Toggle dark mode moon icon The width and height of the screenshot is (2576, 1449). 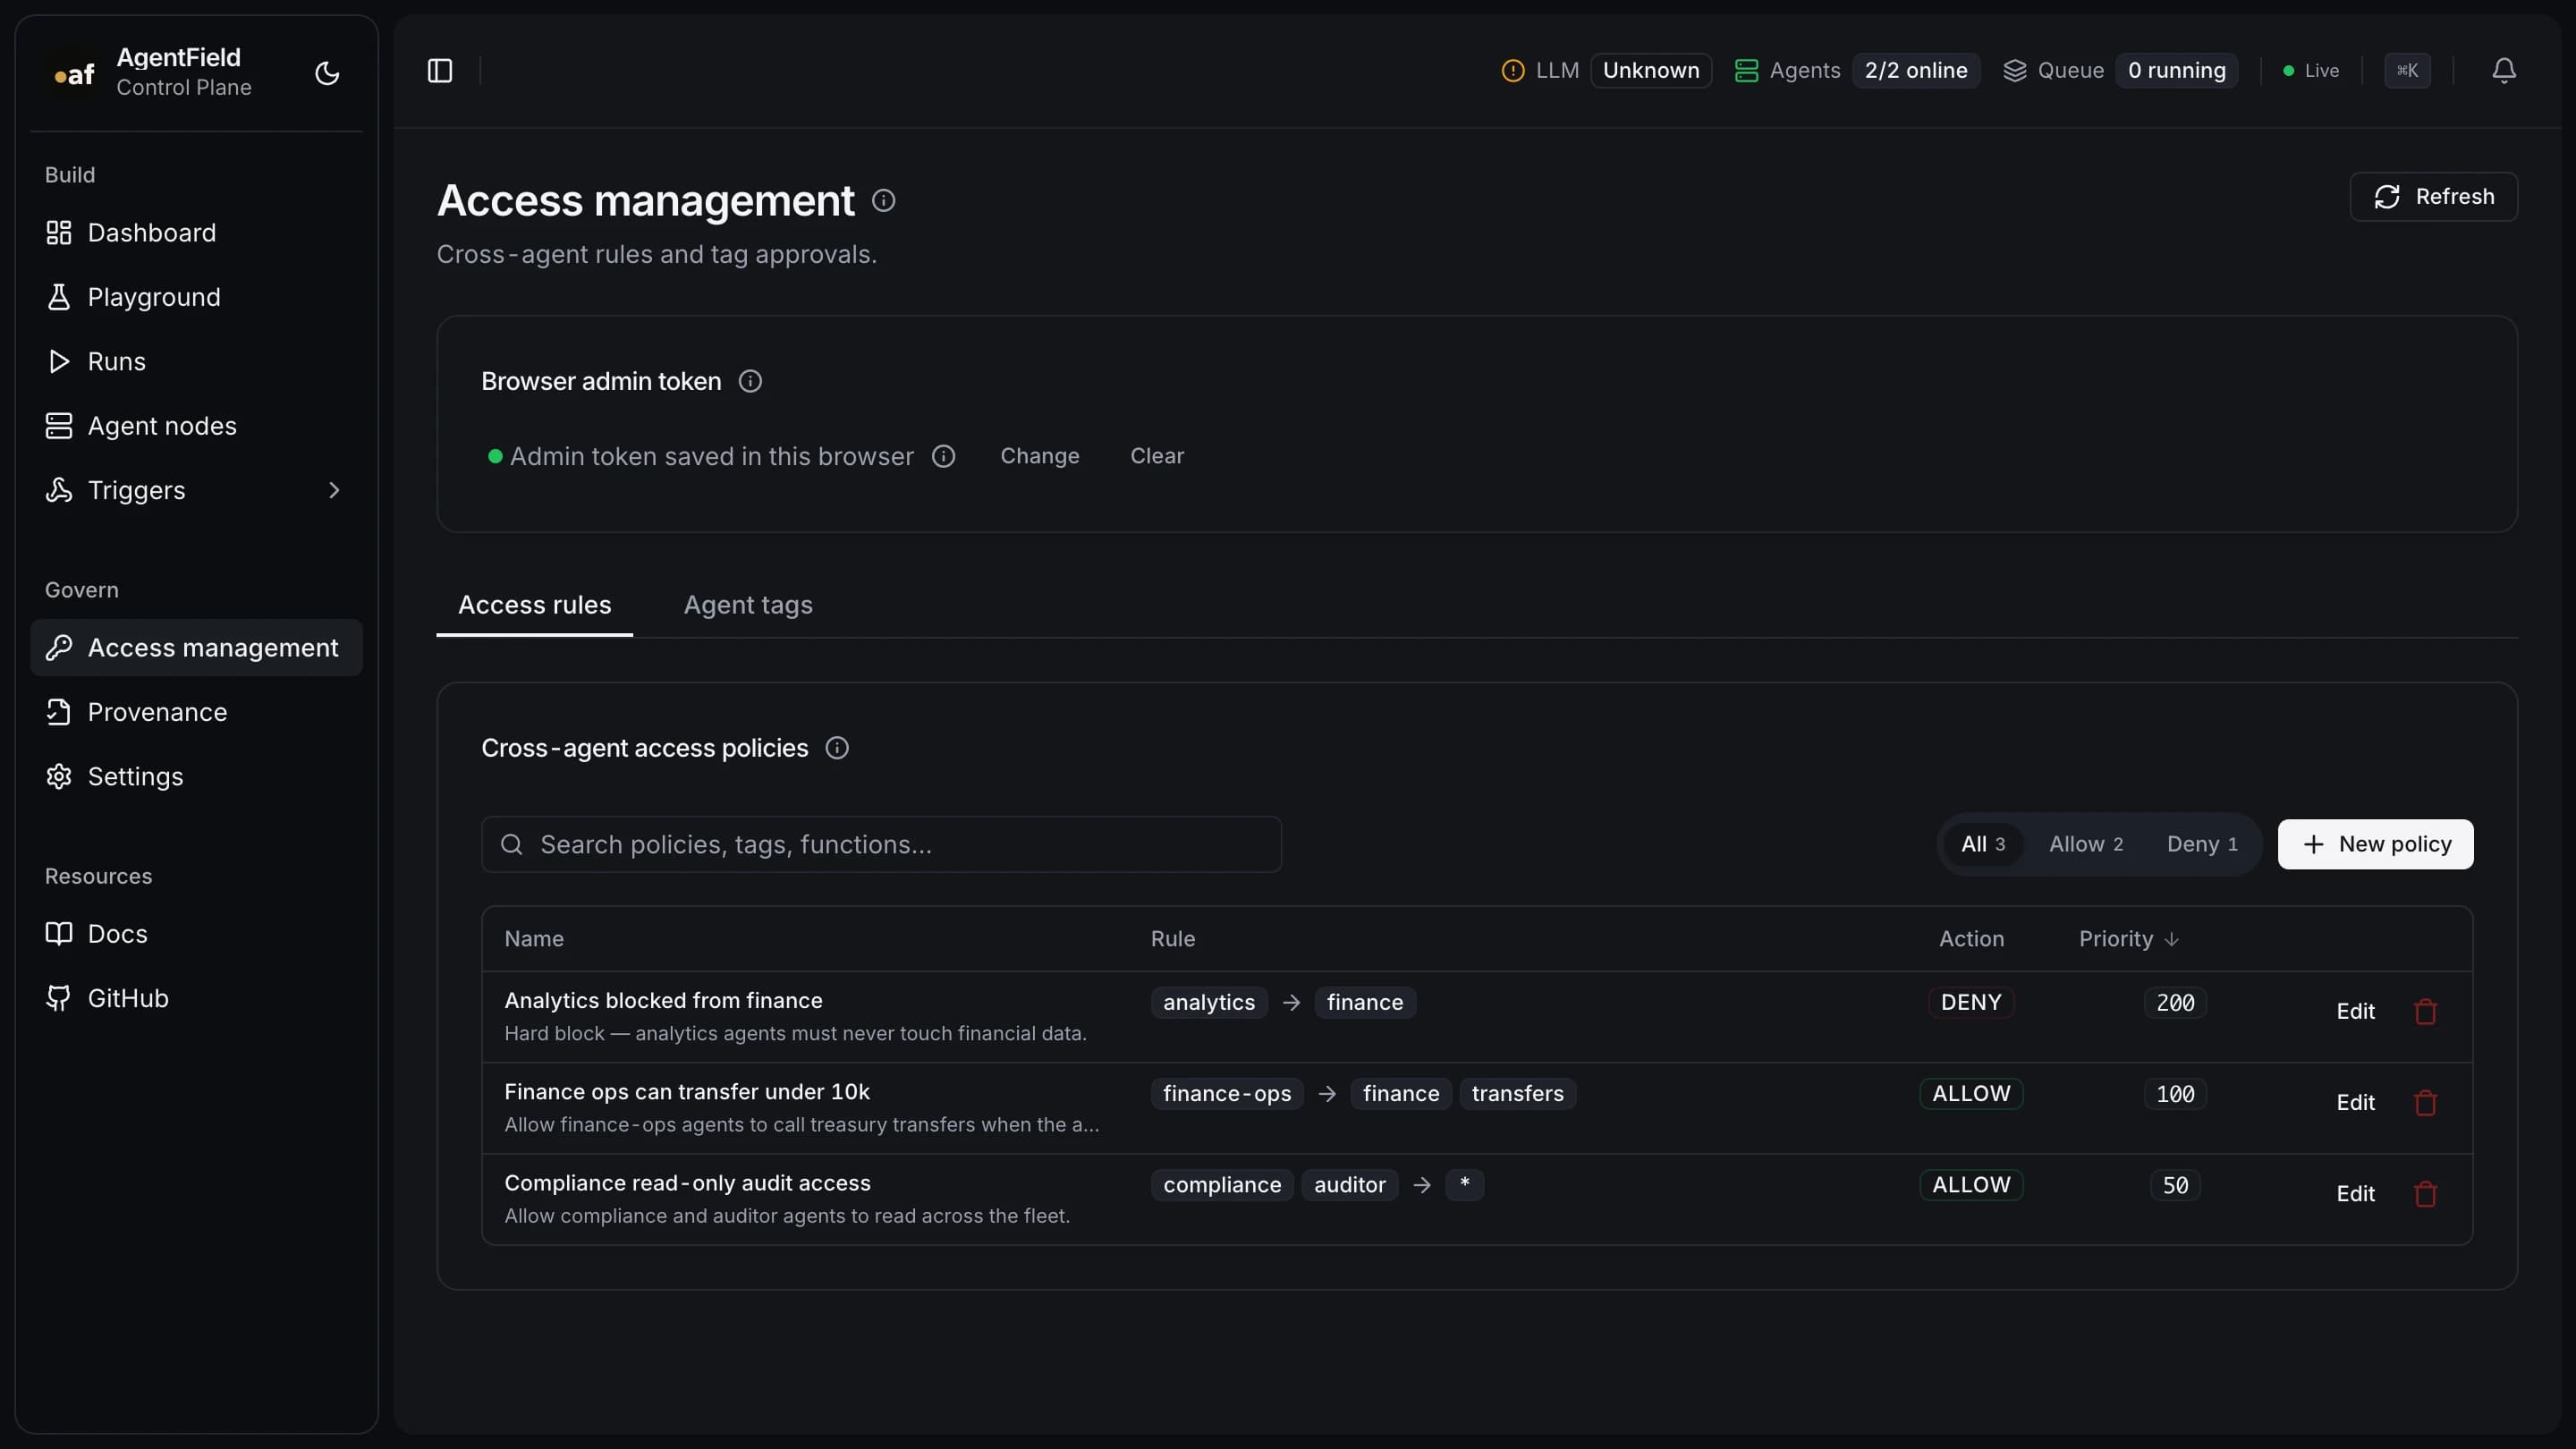pyautogui.click(x=327, y=73)
